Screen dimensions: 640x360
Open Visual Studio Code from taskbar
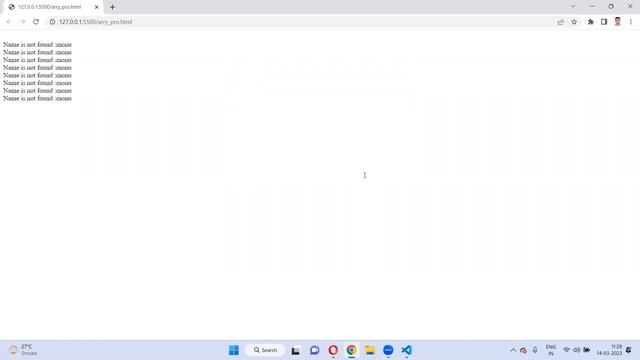point(407,350)
